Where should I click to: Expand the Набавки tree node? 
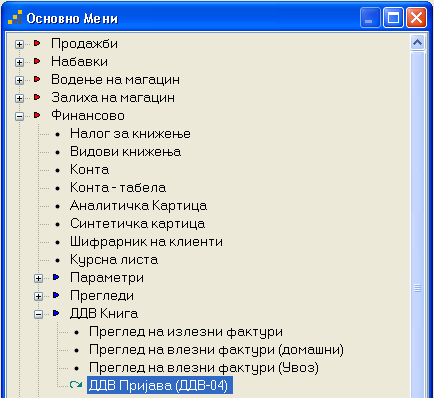point(19,62)
